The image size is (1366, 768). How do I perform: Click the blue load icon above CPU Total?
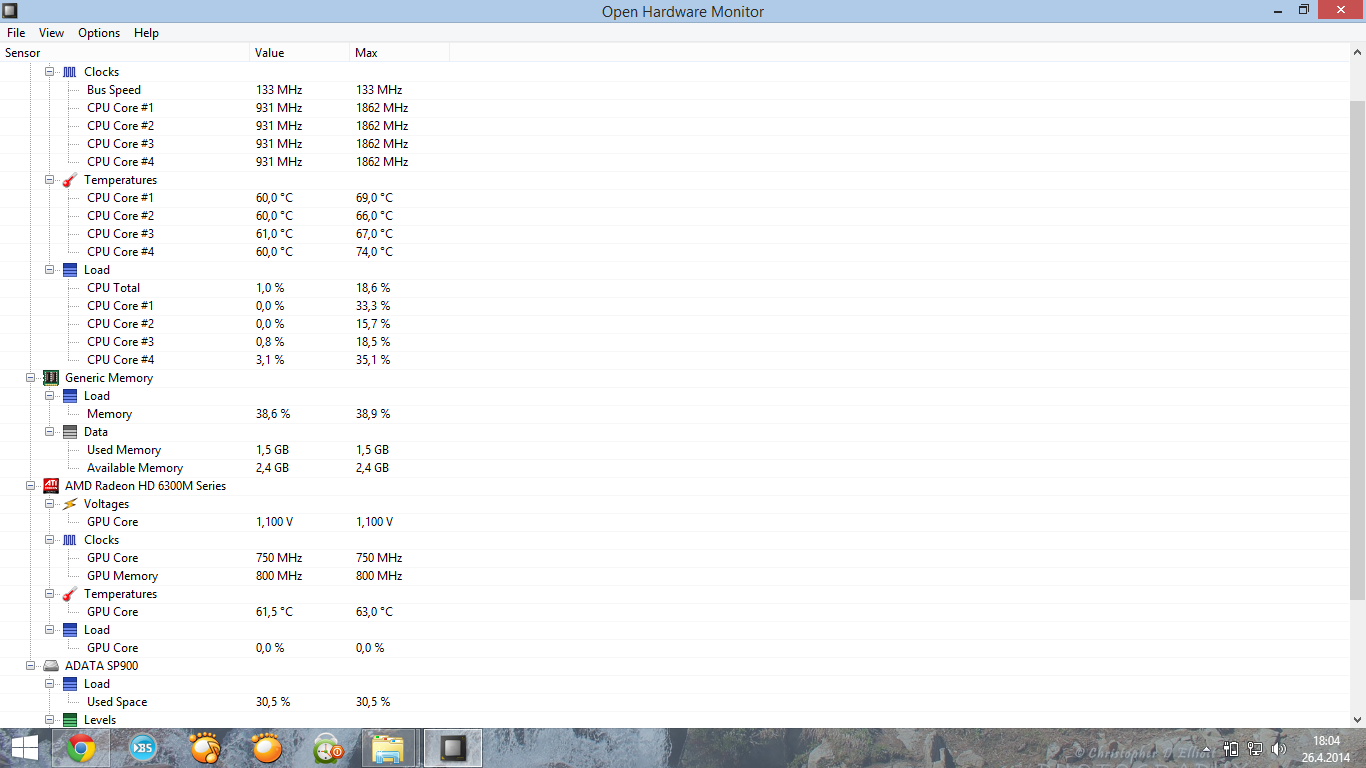coord(69,270)
